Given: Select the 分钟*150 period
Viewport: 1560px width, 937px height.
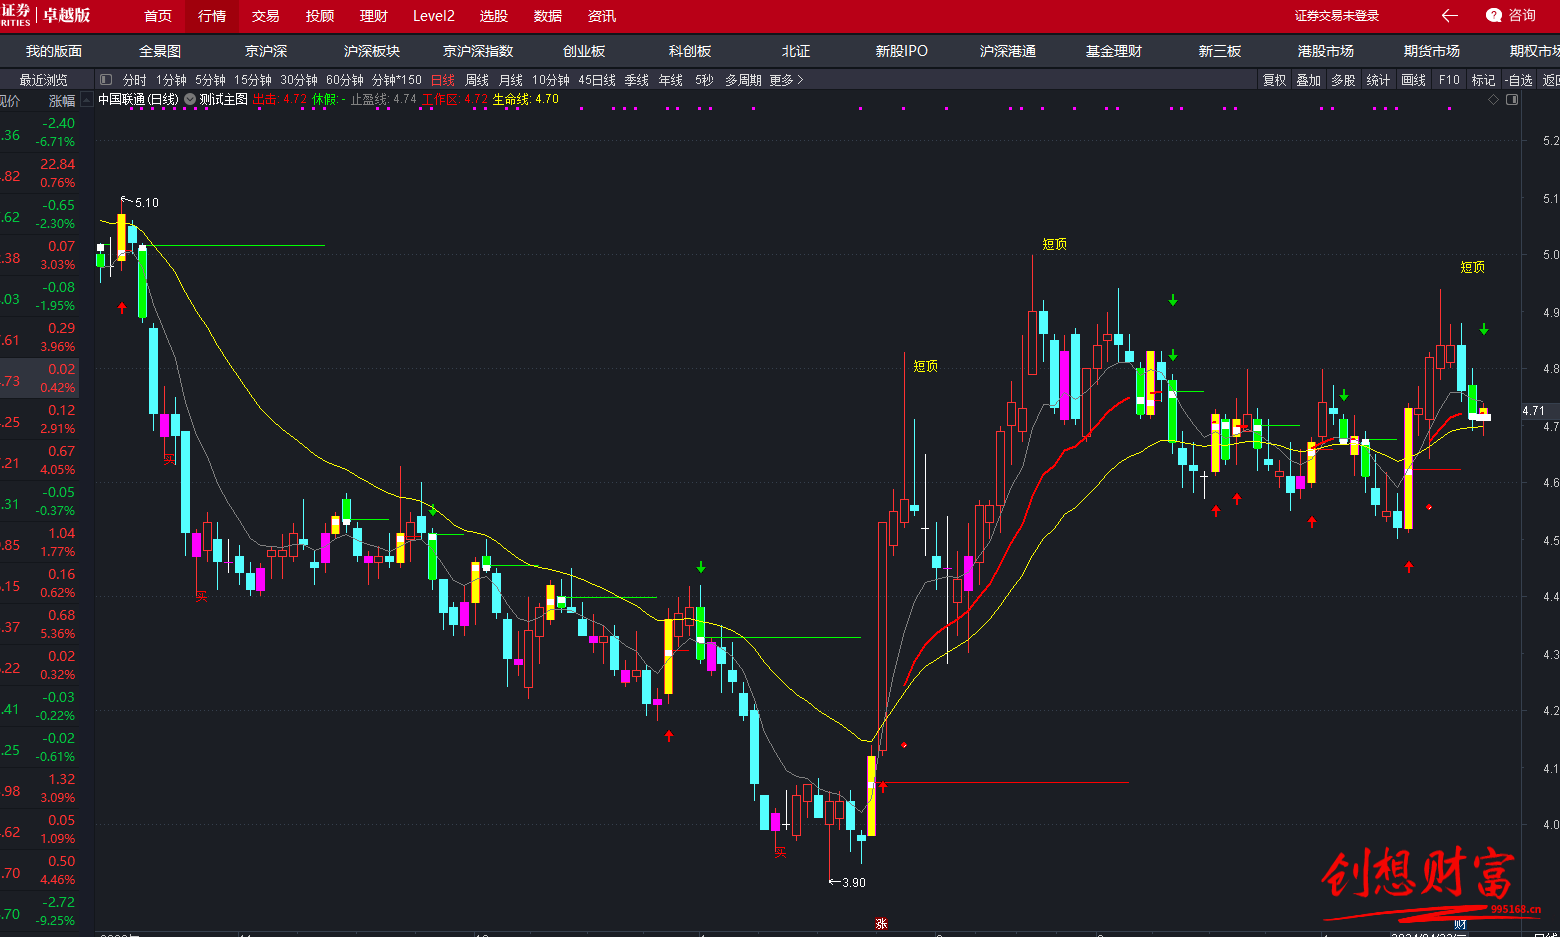Looking at the screenshot, I should 397,80.
